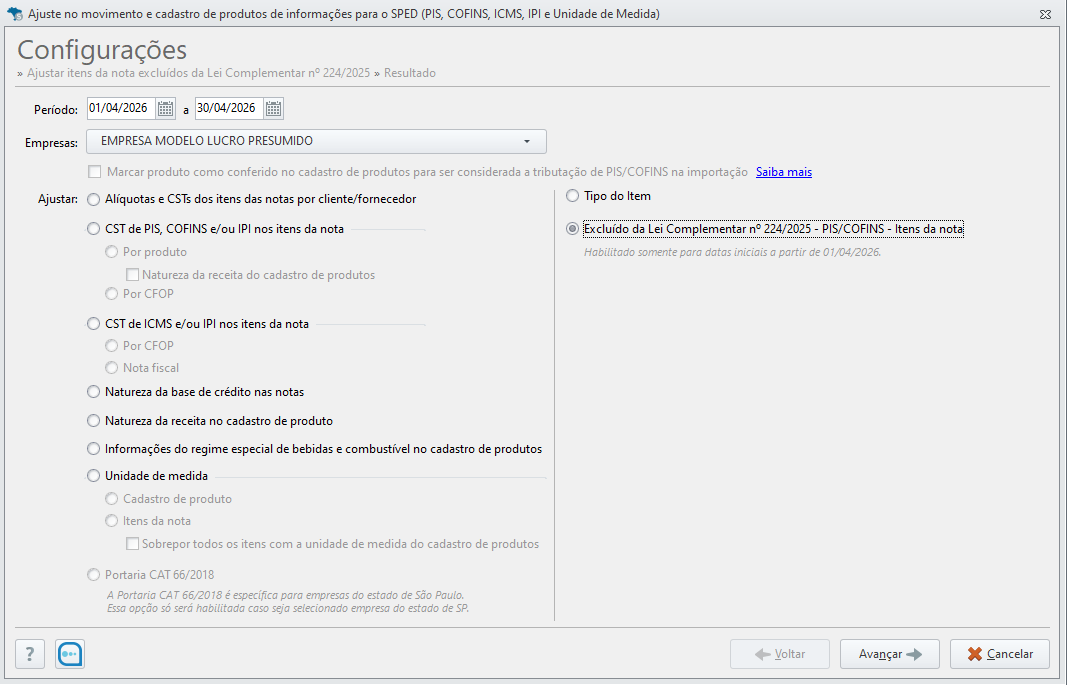Click the application icon in title bar
Image resolution: width=1067 pixels, height=685 pixels.
(14, 14)
